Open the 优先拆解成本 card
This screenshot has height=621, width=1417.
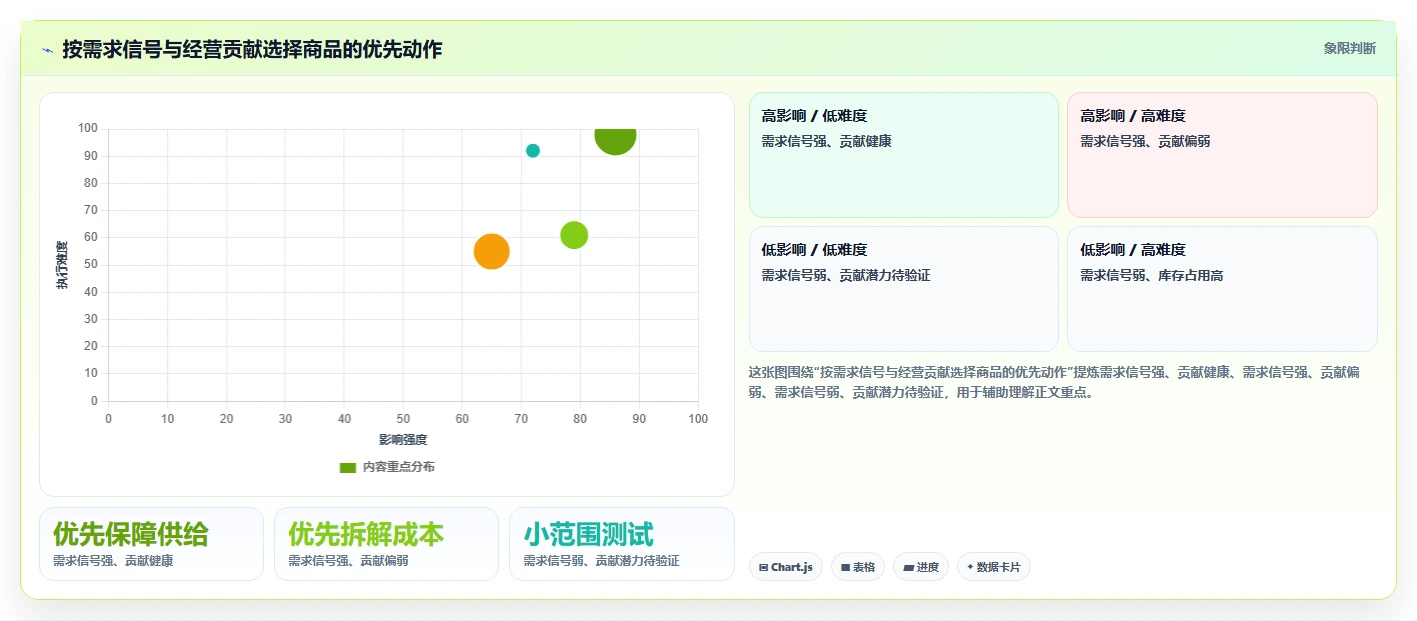pos(386,544)
